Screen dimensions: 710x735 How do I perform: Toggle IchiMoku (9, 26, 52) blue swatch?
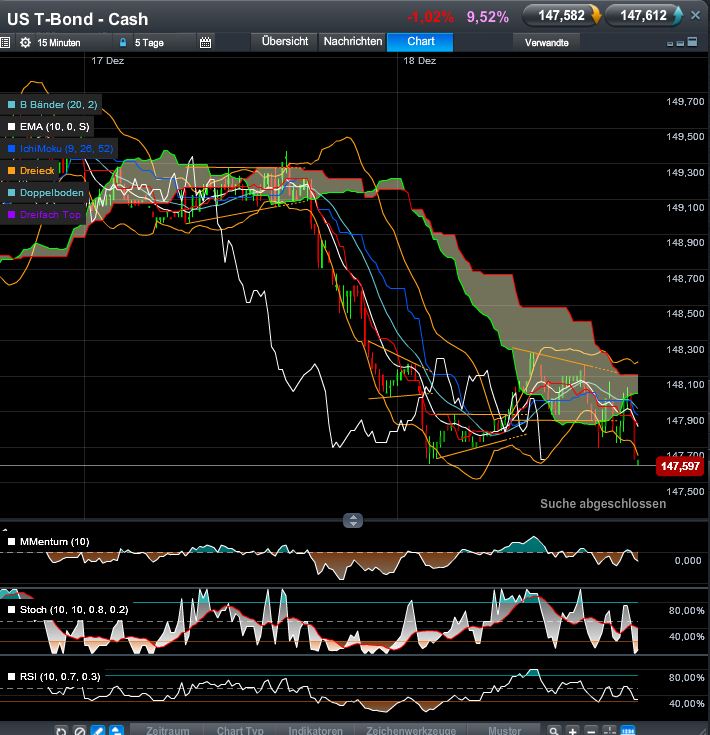(12, 149)
